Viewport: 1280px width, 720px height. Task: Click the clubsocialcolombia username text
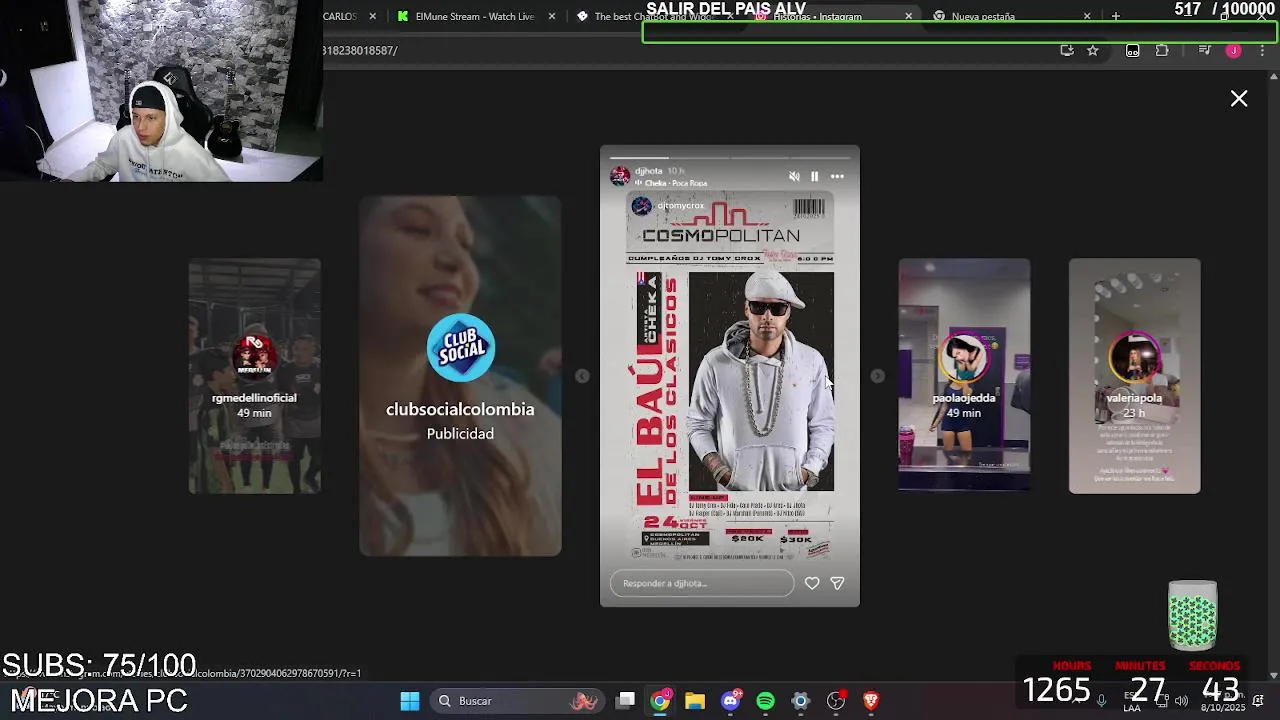460,409
